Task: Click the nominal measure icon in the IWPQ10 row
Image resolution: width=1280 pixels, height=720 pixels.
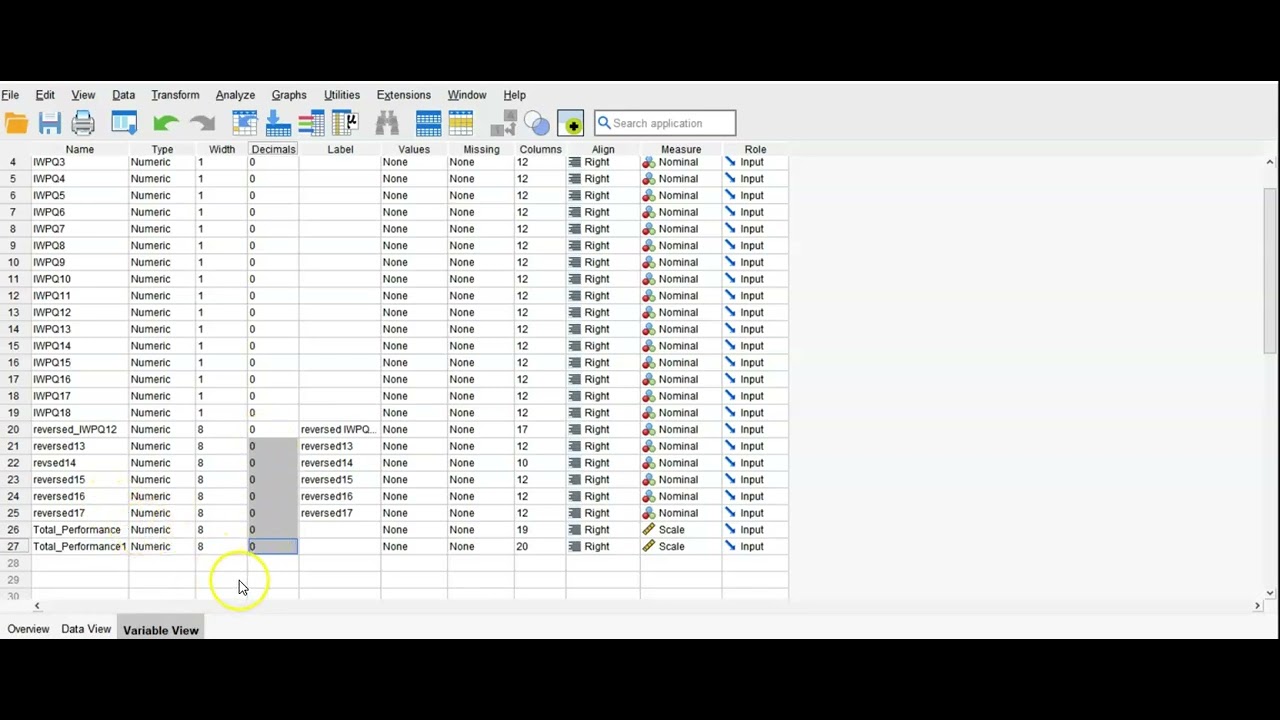Action: pyautogui.click(x=649, y=279)
